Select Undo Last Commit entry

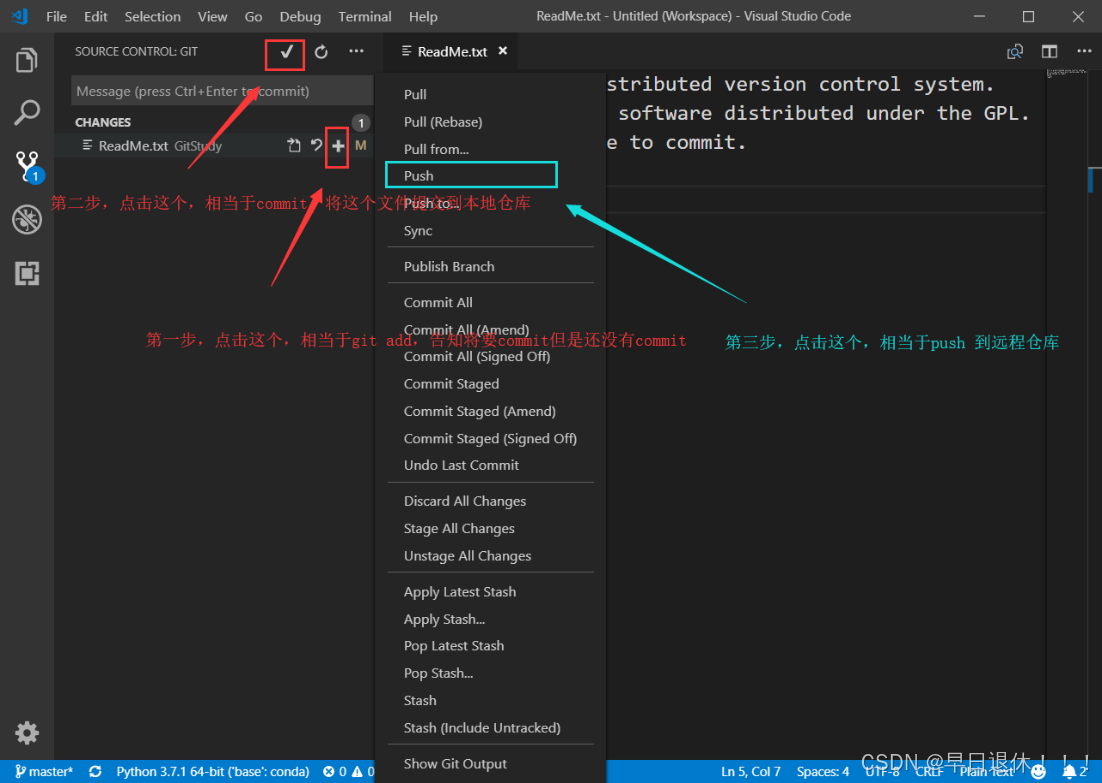[491, 465]
